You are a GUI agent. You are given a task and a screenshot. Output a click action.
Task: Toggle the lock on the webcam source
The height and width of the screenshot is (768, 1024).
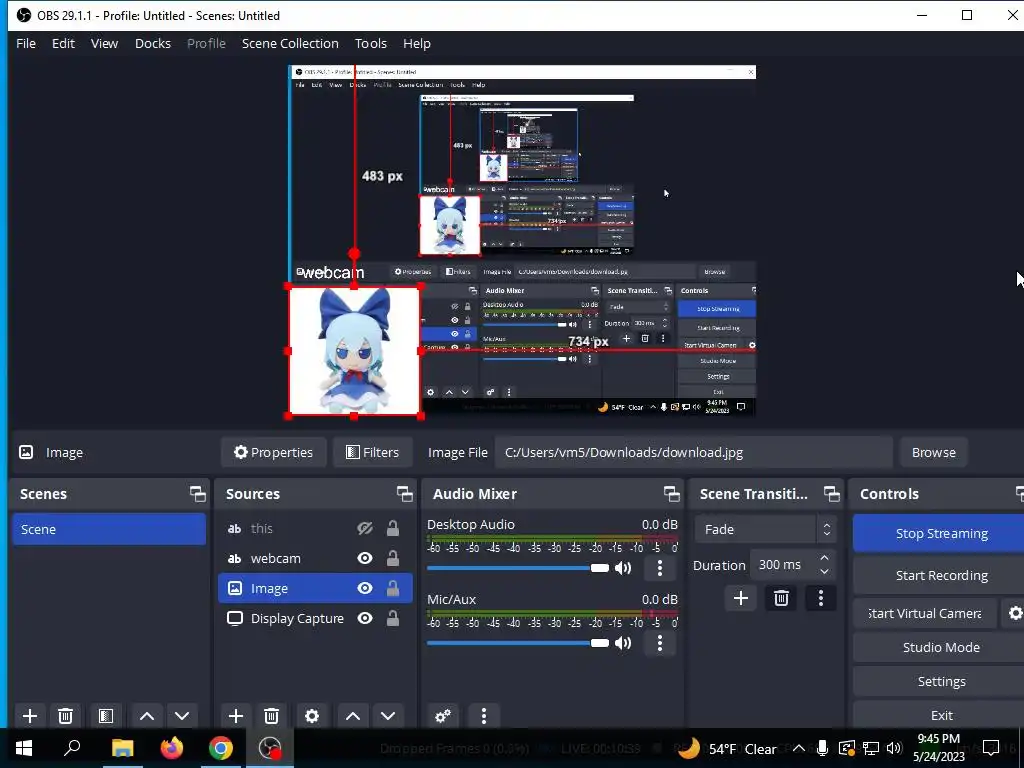pyautogui.click(x=392, y=558)
